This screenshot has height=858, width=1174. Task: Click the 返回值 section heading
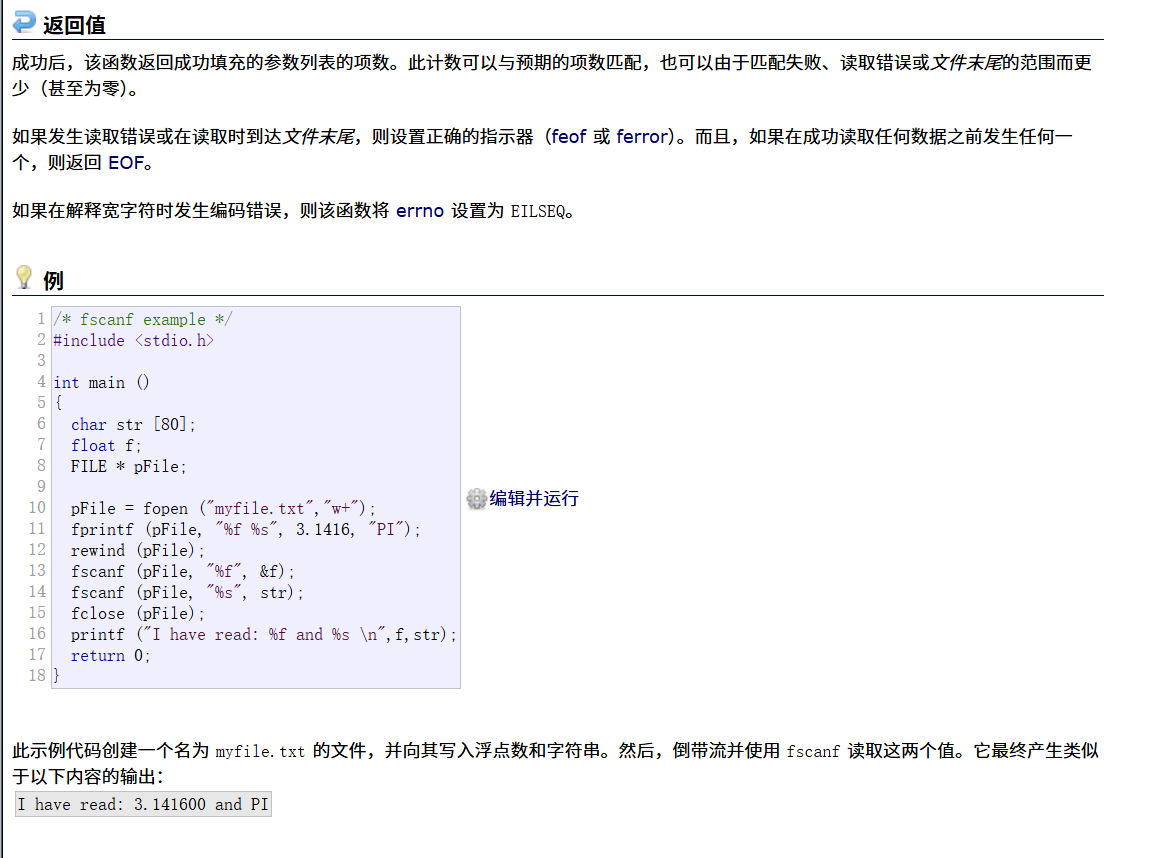(74, 25)
